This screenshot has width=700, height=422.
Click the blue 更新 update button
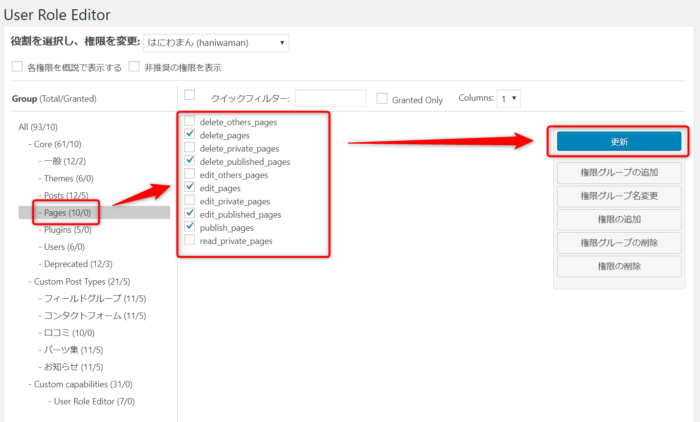[618, 142]
